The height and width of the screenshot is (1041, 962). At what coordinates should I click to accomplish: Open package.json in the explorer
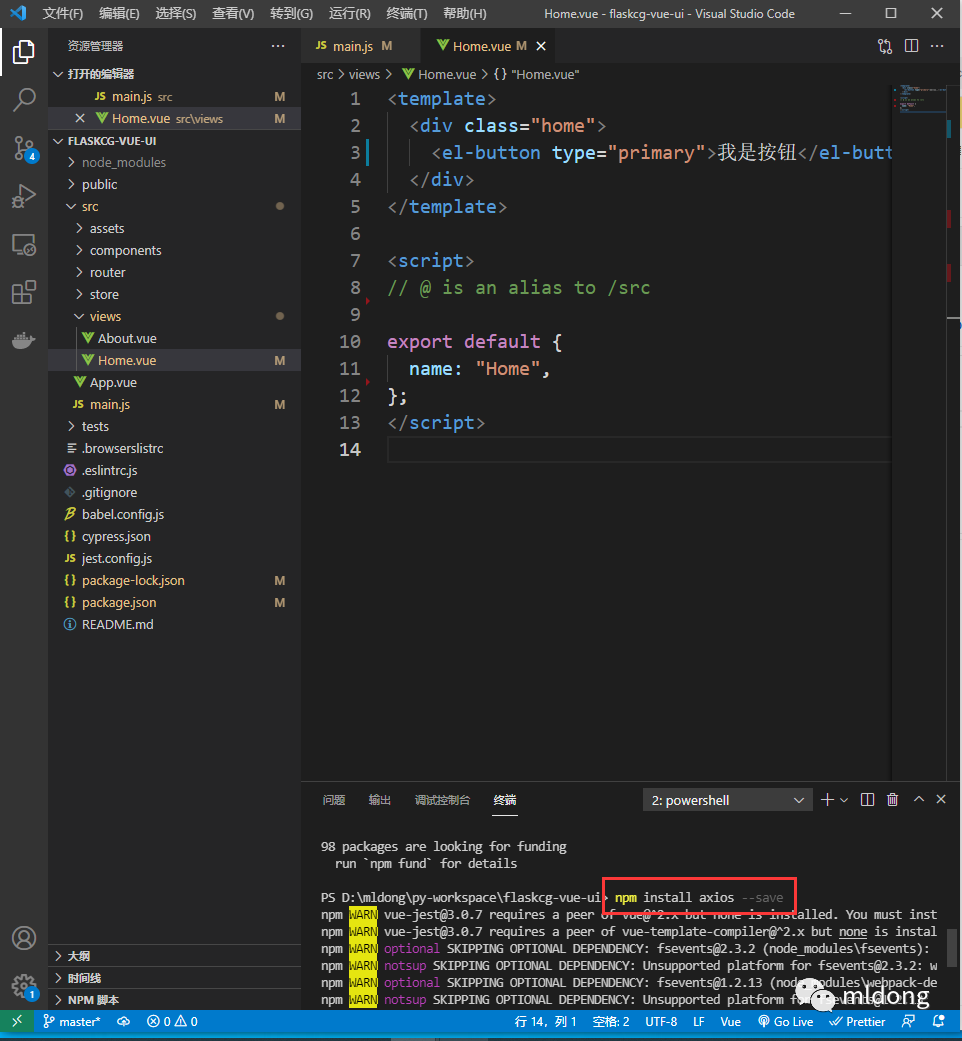click(119, 602)
